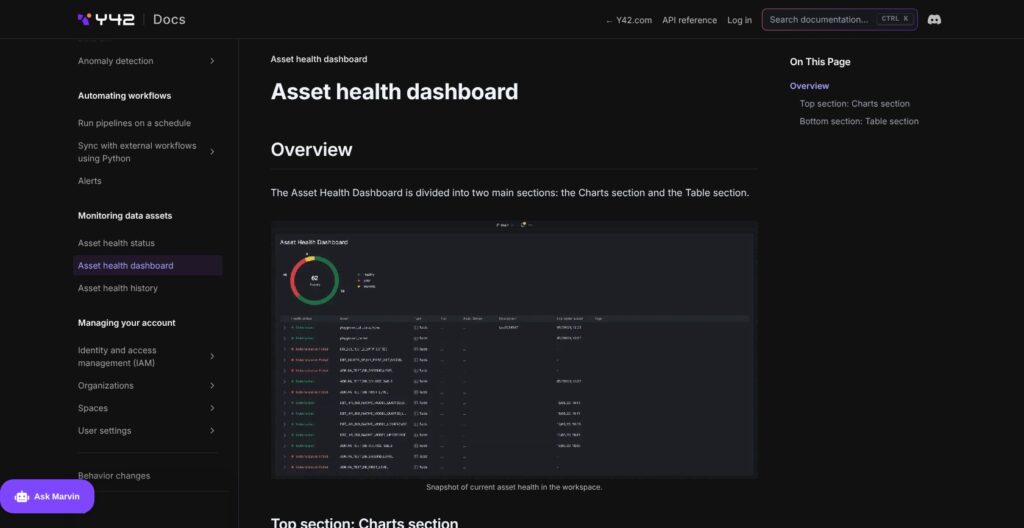This screenshot has width=1024, height=528.
Task: Open Sync with external workflows using Python
Action: click(137, 152)
